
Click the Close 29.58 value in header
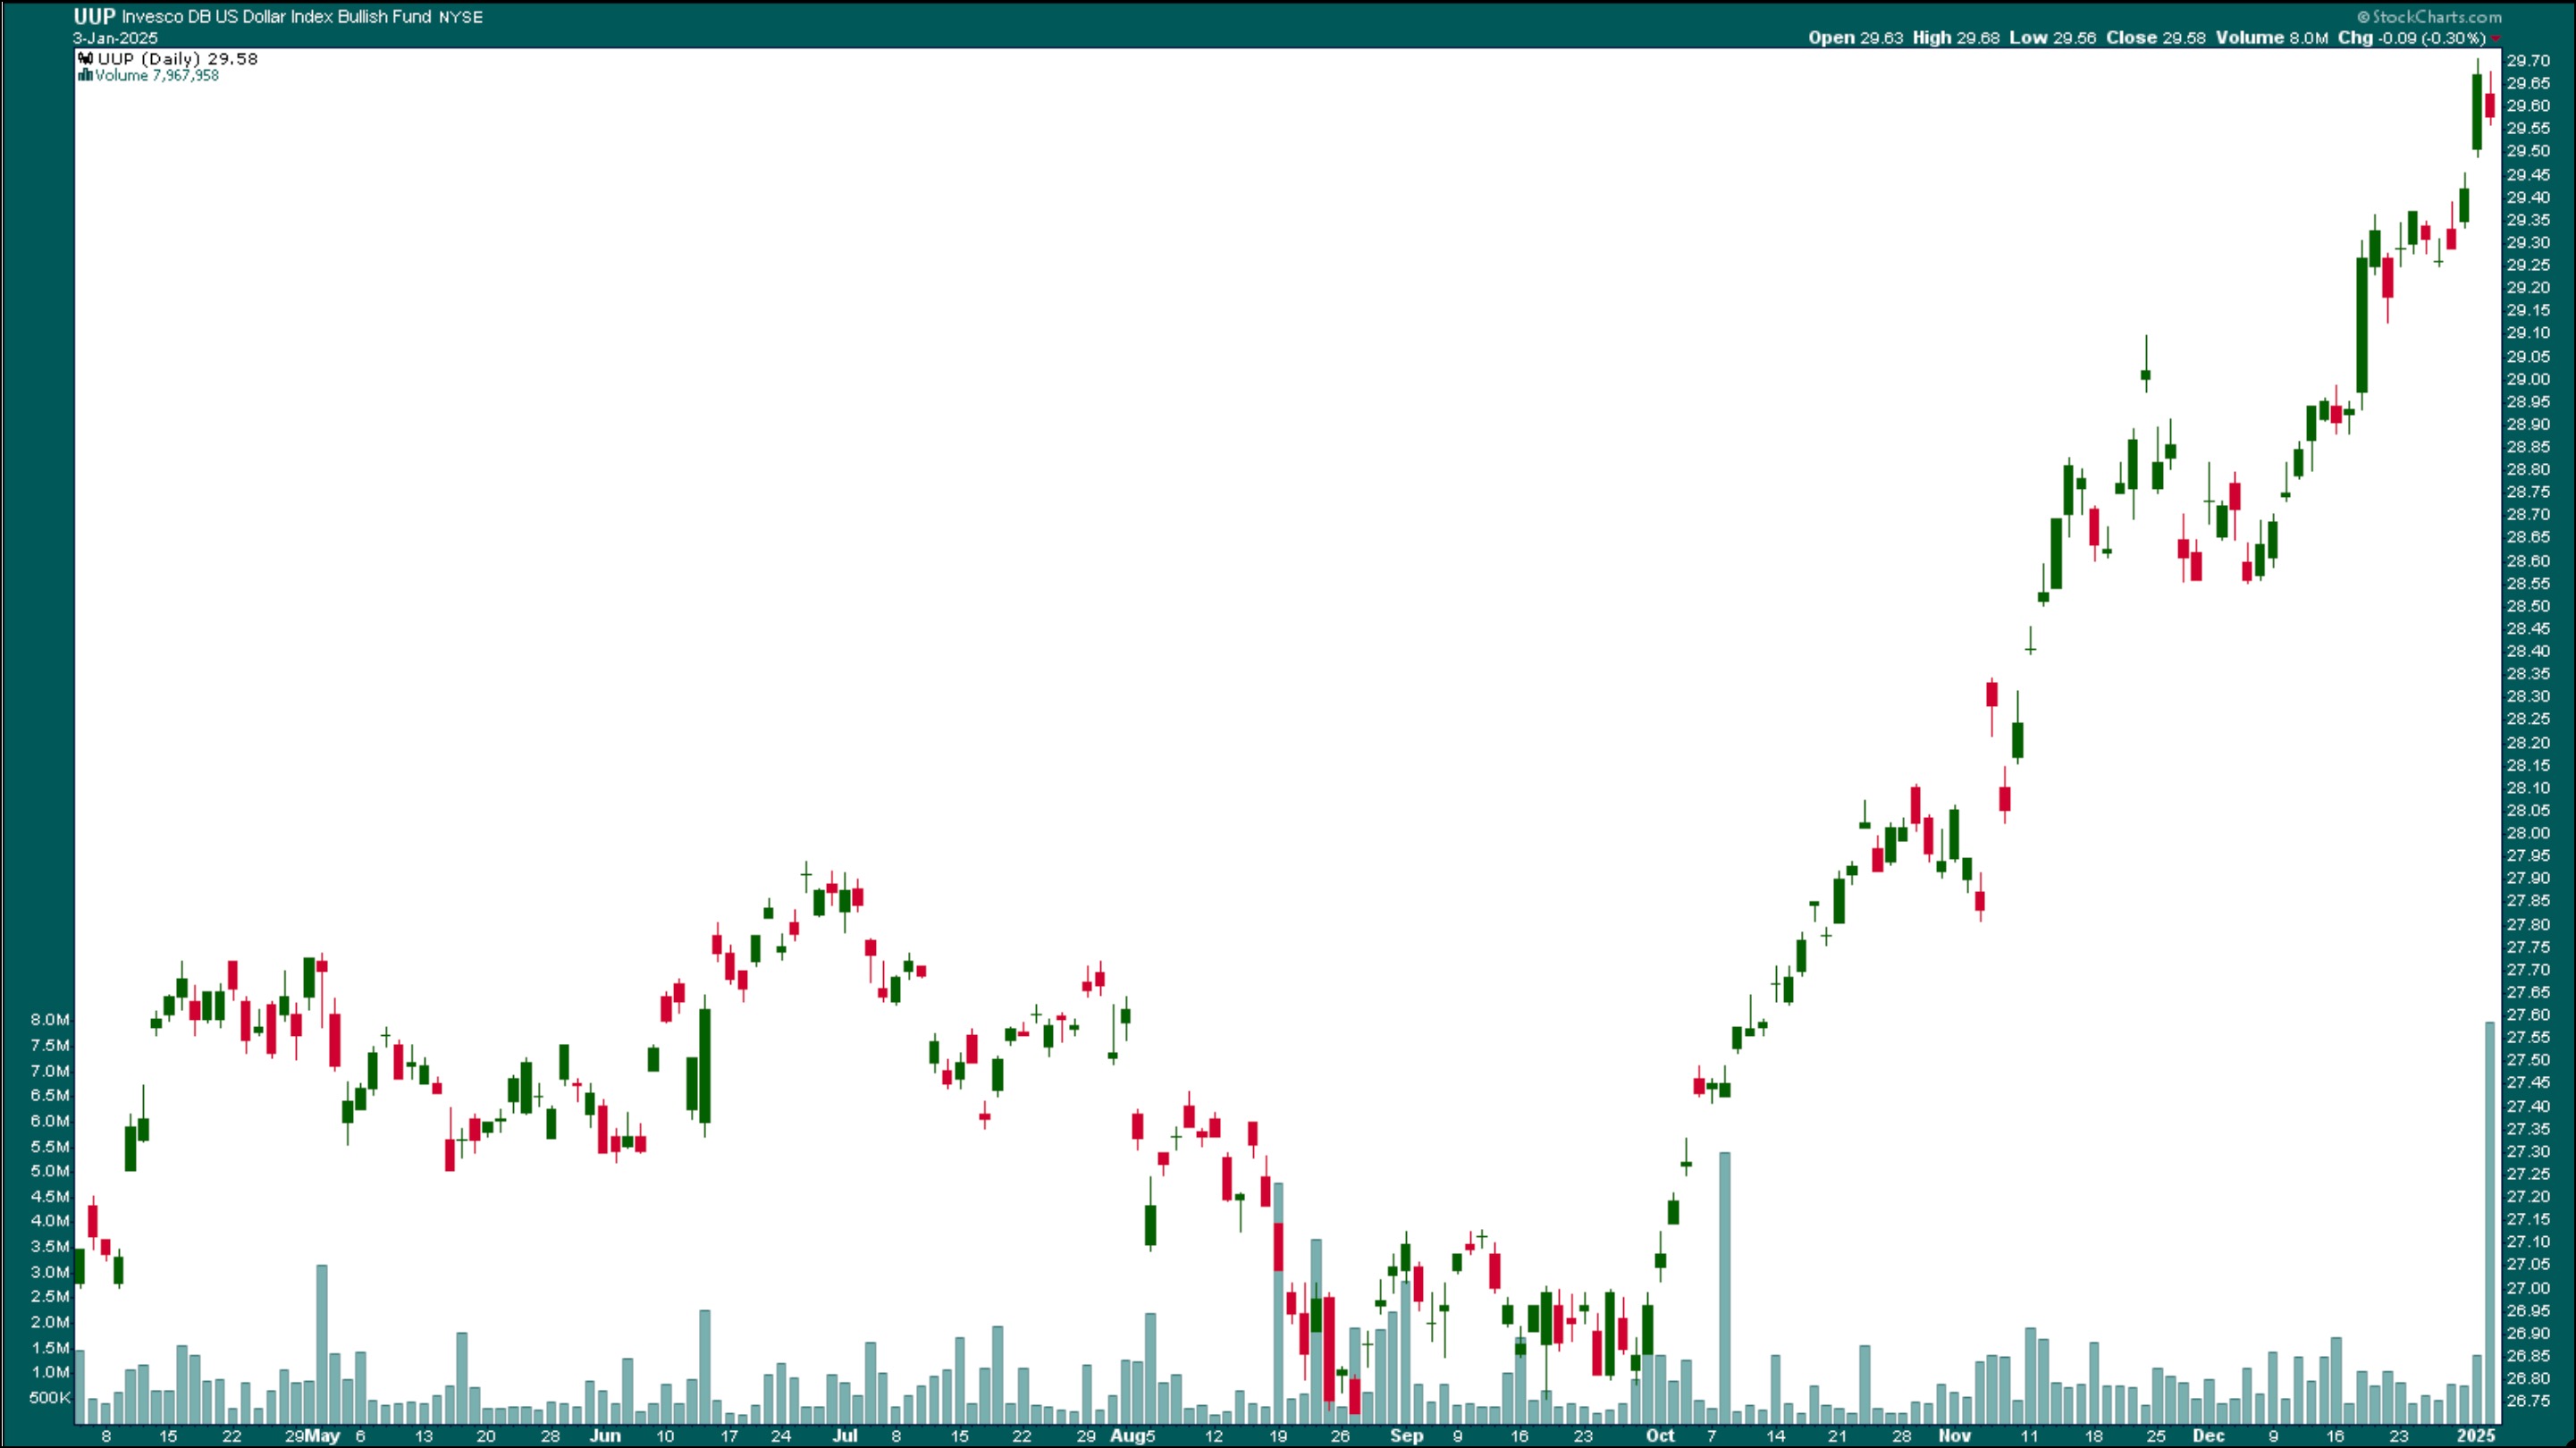coord(2155,38)
